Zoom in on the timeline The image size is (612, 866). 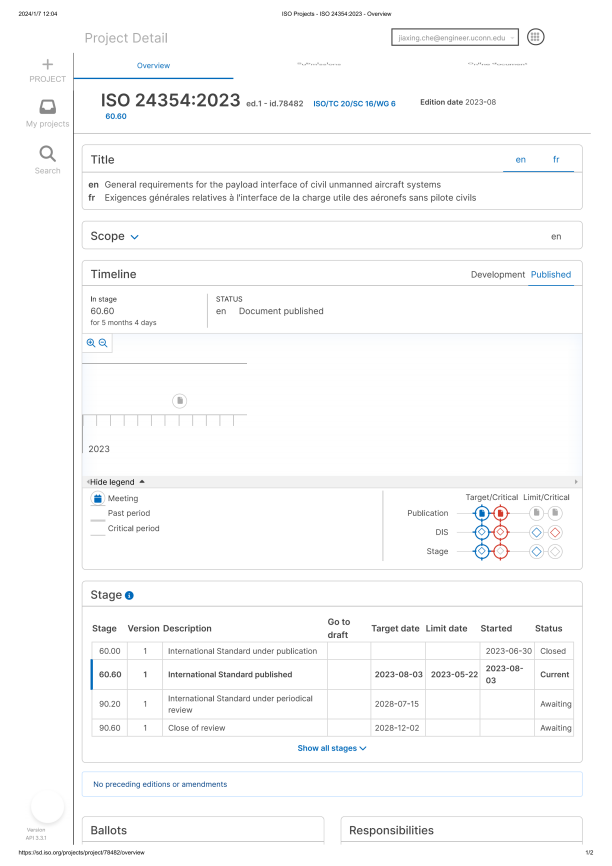[91, 342]
